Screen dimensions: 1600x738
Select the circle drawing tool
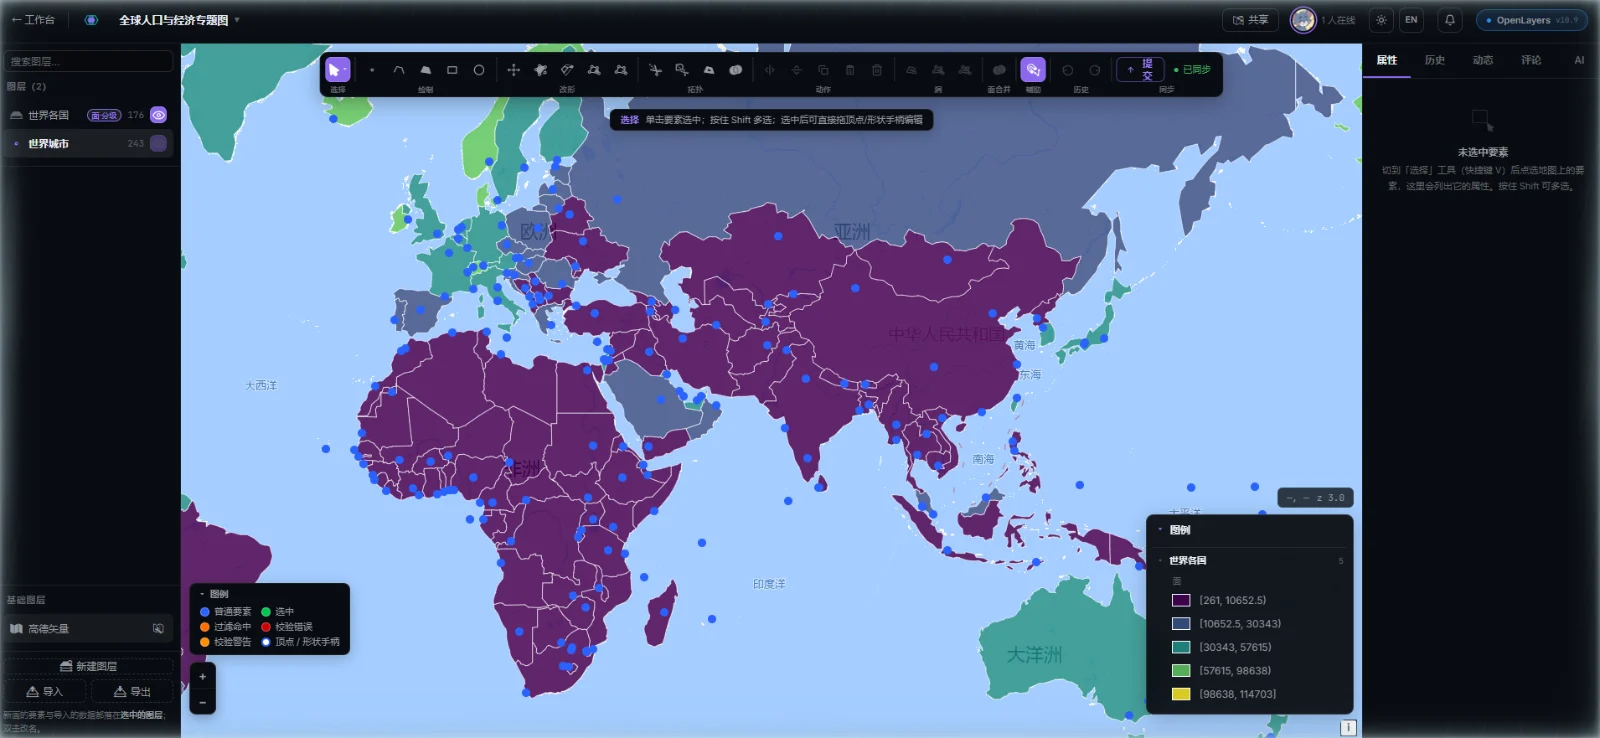coord(479,70)
